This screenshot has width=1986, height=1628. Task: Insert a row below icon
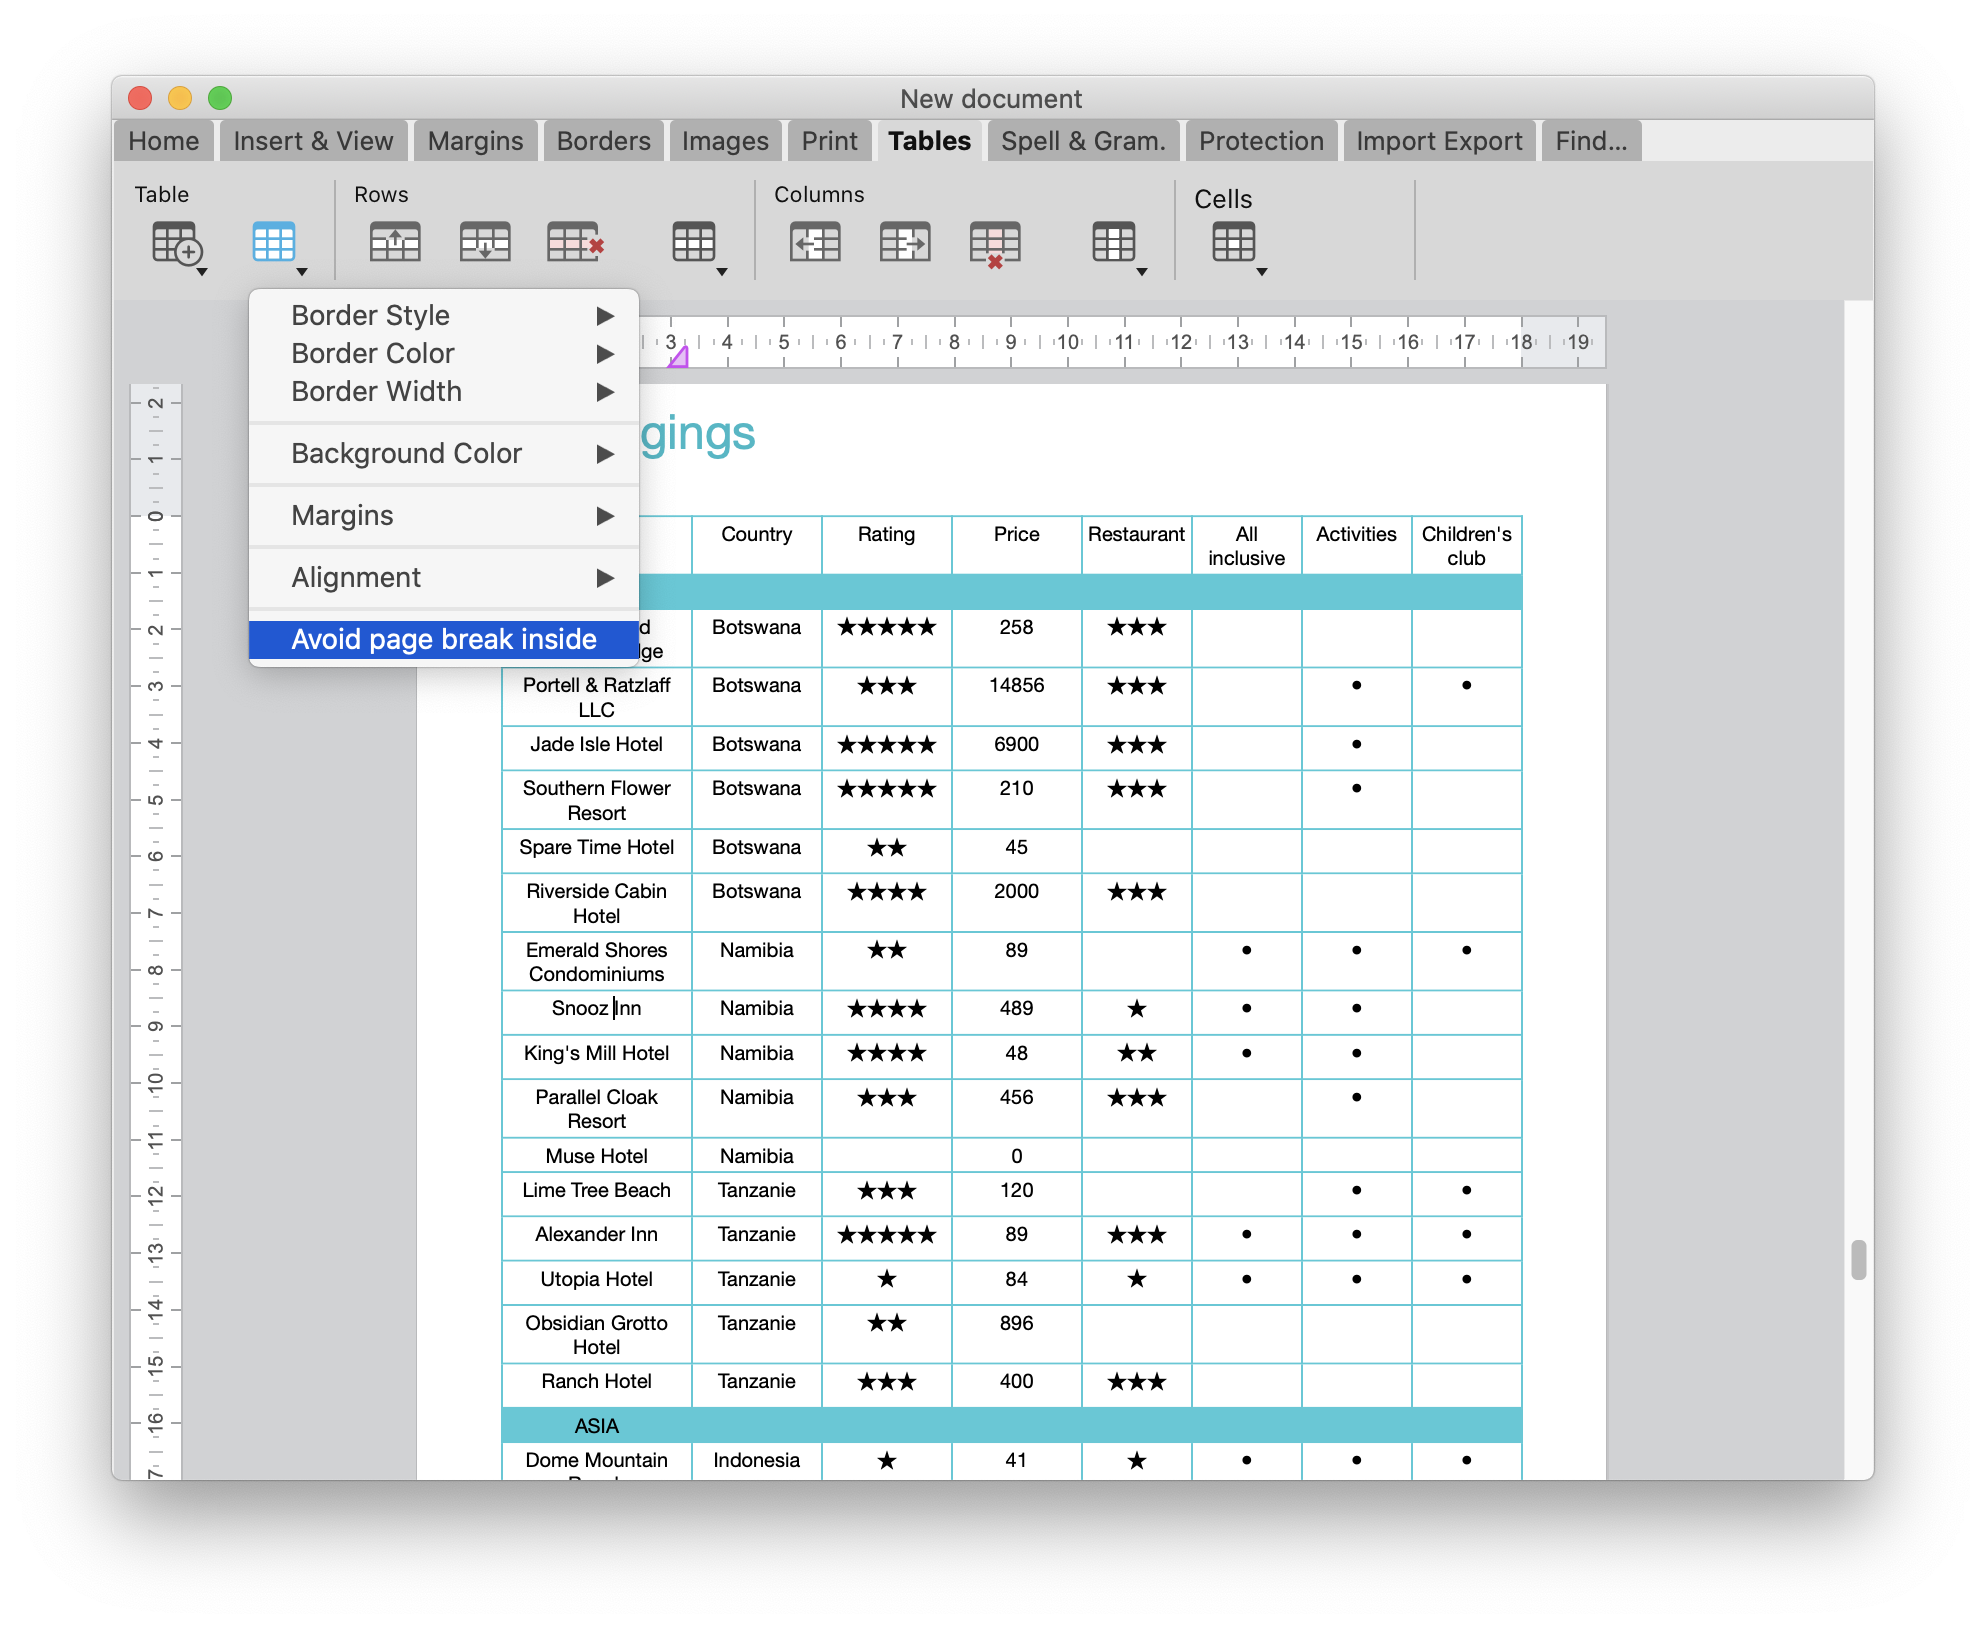coord(485,243)
